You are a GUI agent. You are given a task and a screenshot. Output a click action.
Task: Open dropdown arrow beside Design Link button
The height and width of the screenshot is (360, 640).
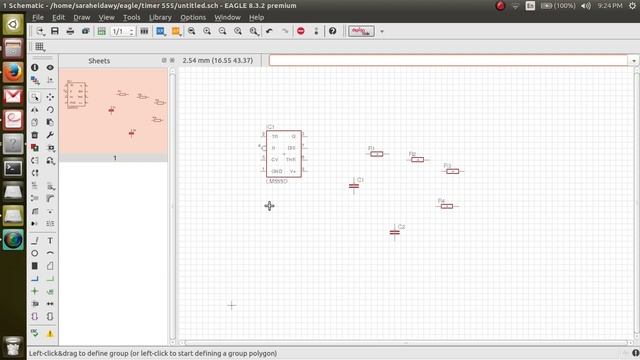(382, 31)
